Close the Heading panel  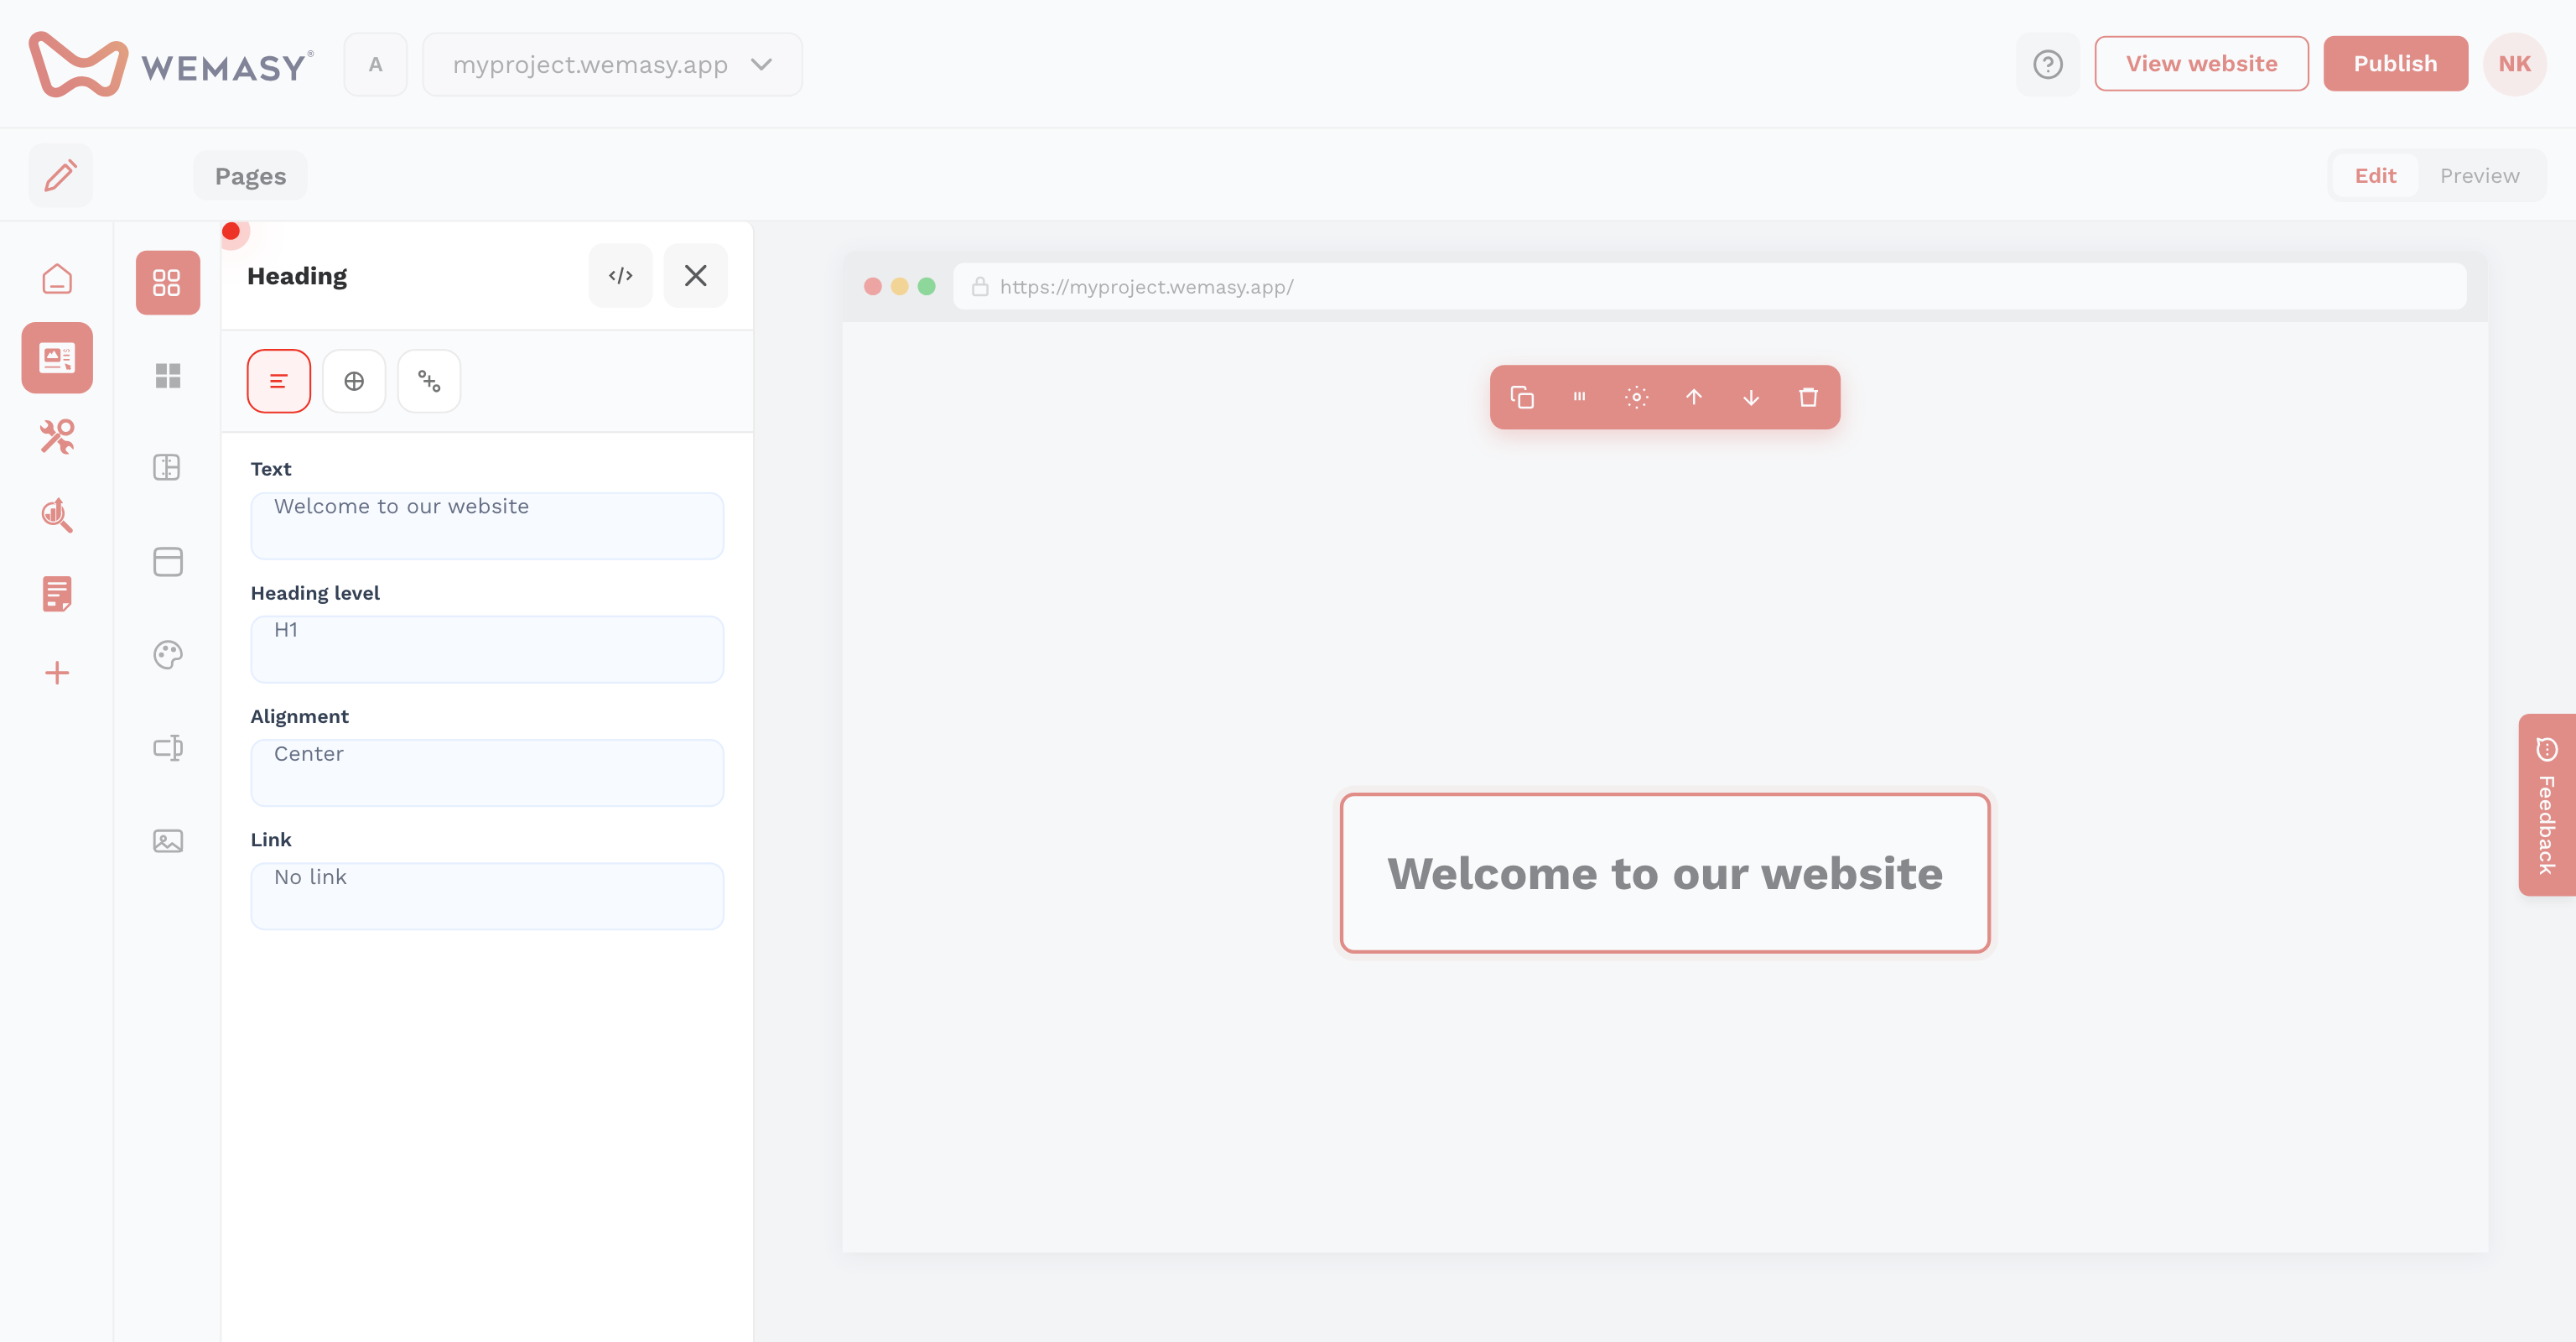pyautogui.click(x=695, y=276)
